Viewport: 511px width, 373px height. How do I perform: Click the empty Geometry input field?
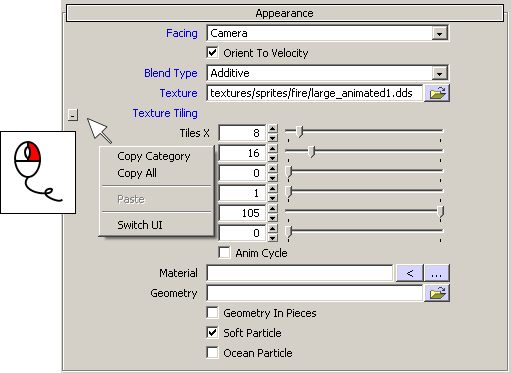pyautogui.click(x=314, y=293)
